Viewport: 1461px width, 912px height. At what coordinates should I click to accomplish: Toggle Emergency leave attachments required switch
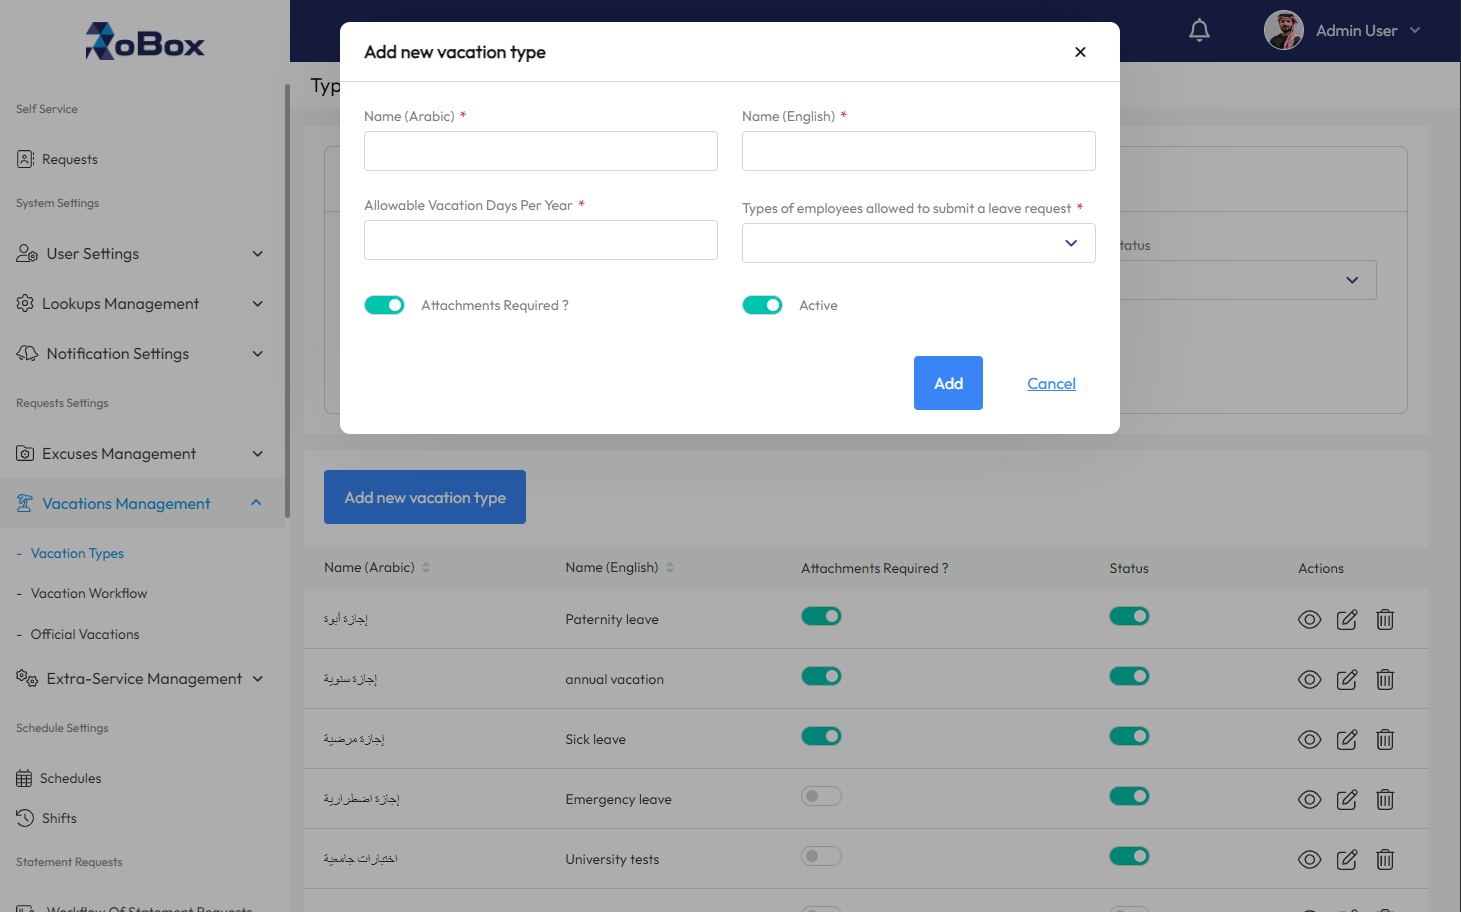[821, 796]
